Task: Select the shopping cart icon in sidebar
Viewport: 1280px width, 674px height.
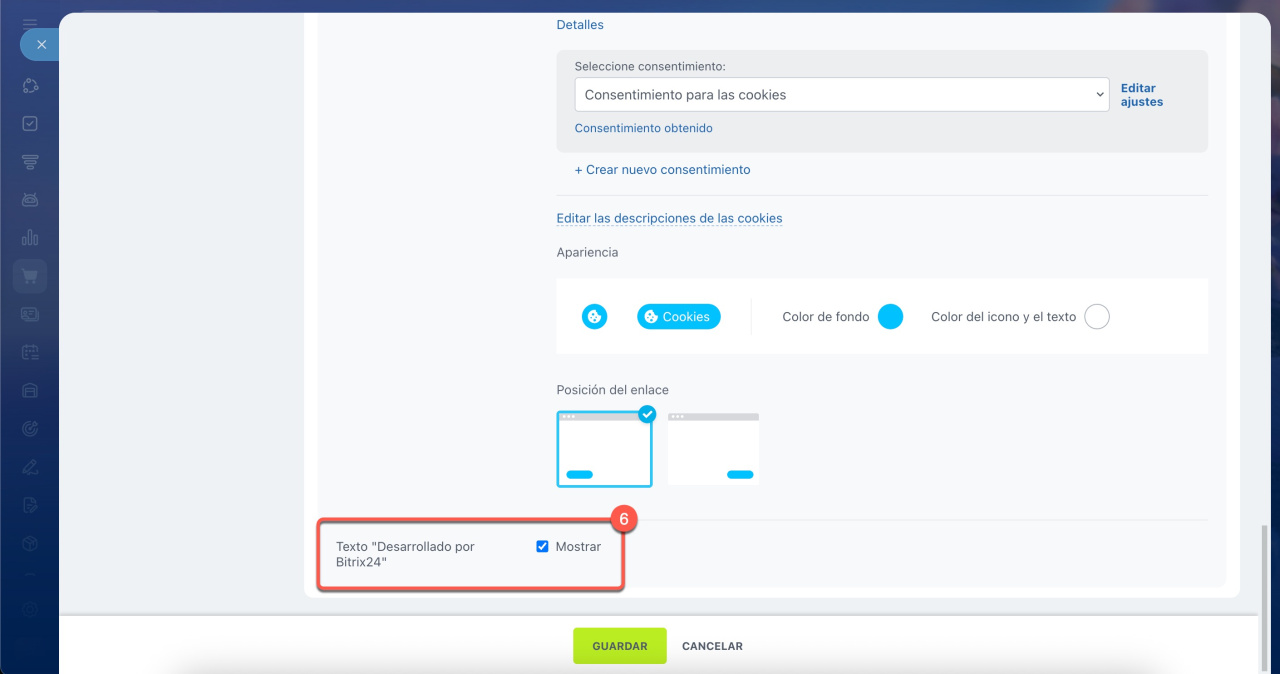Action: [30, 277]
